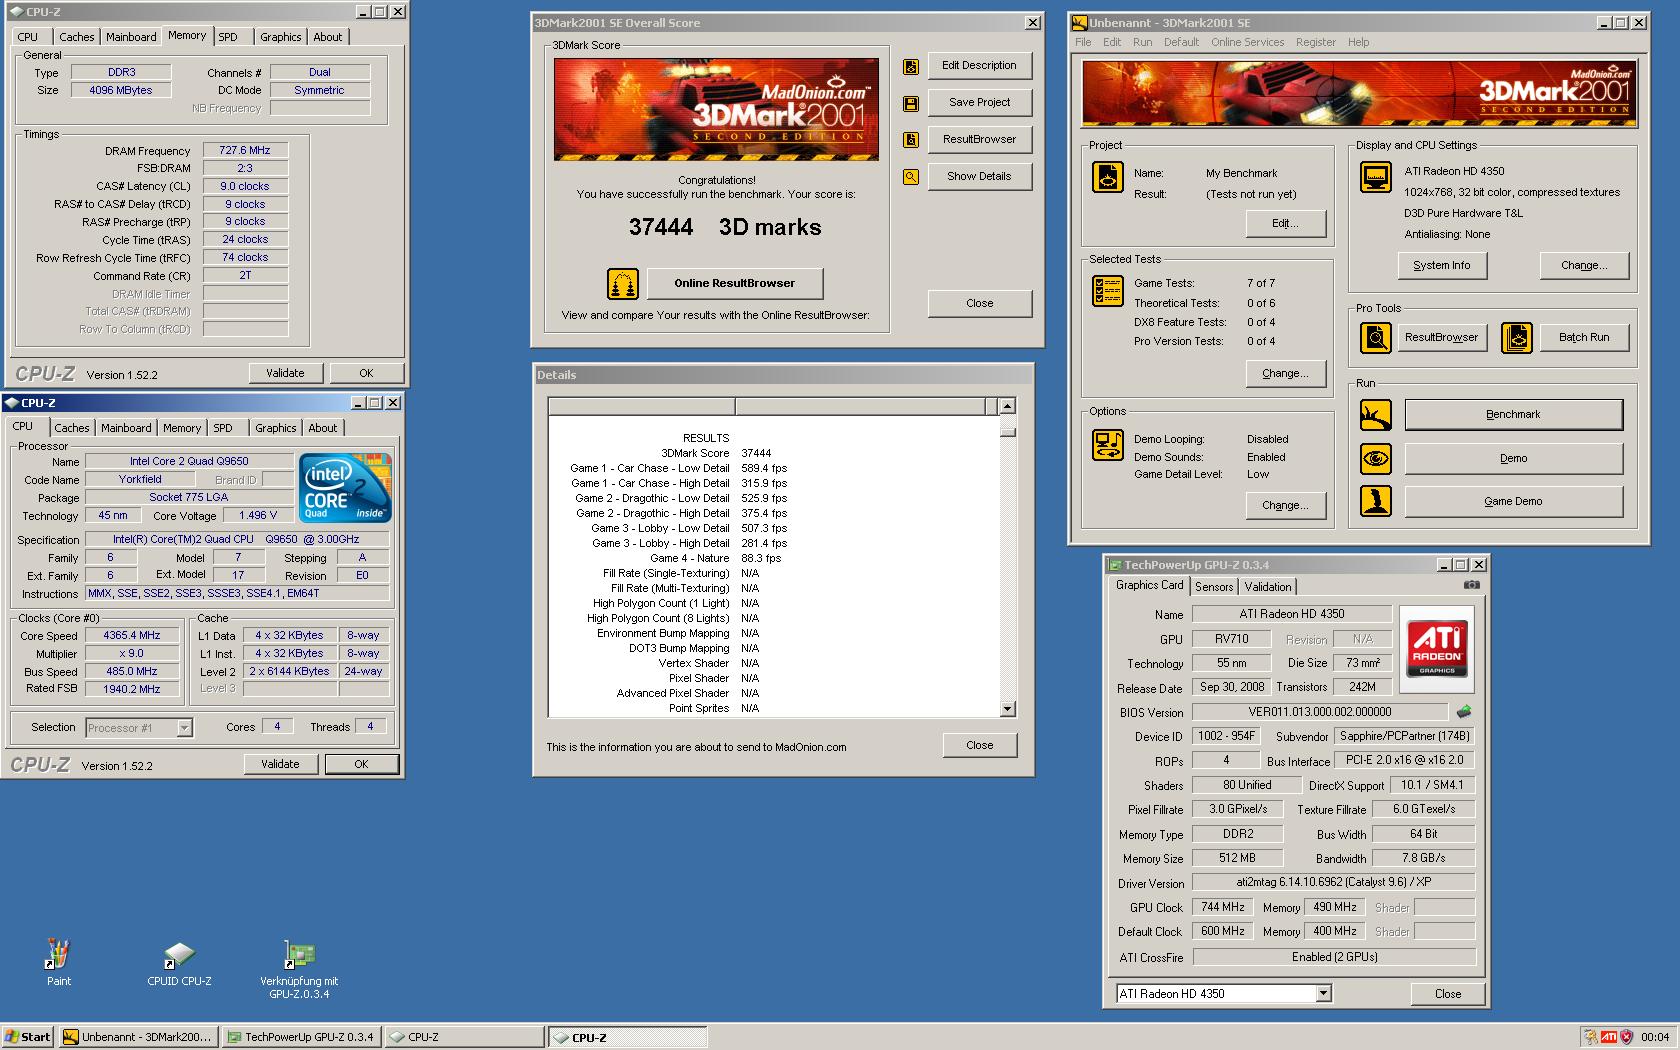The width and height of the screenshot is (1680, 1050).
Task: Click the Batch Run icon
Action: point(1517,338)
